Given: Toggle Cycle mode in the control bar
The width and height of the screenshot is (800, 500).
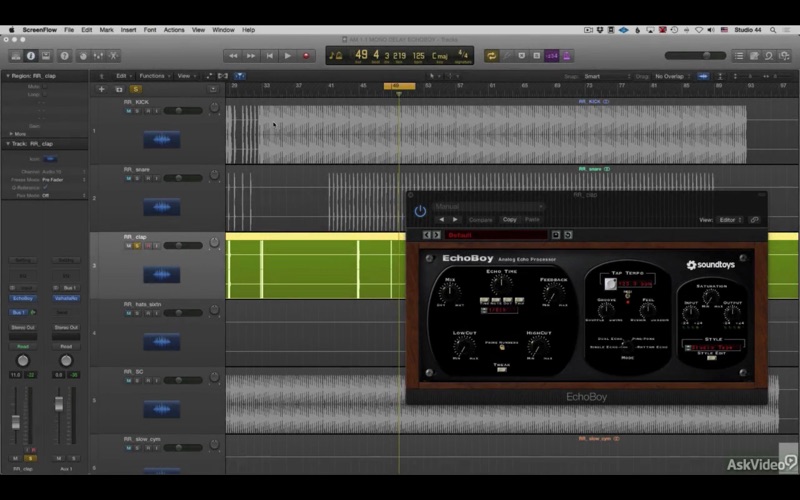Looking at the screenshot, I should pyautogui.click(x=491, y=56).
